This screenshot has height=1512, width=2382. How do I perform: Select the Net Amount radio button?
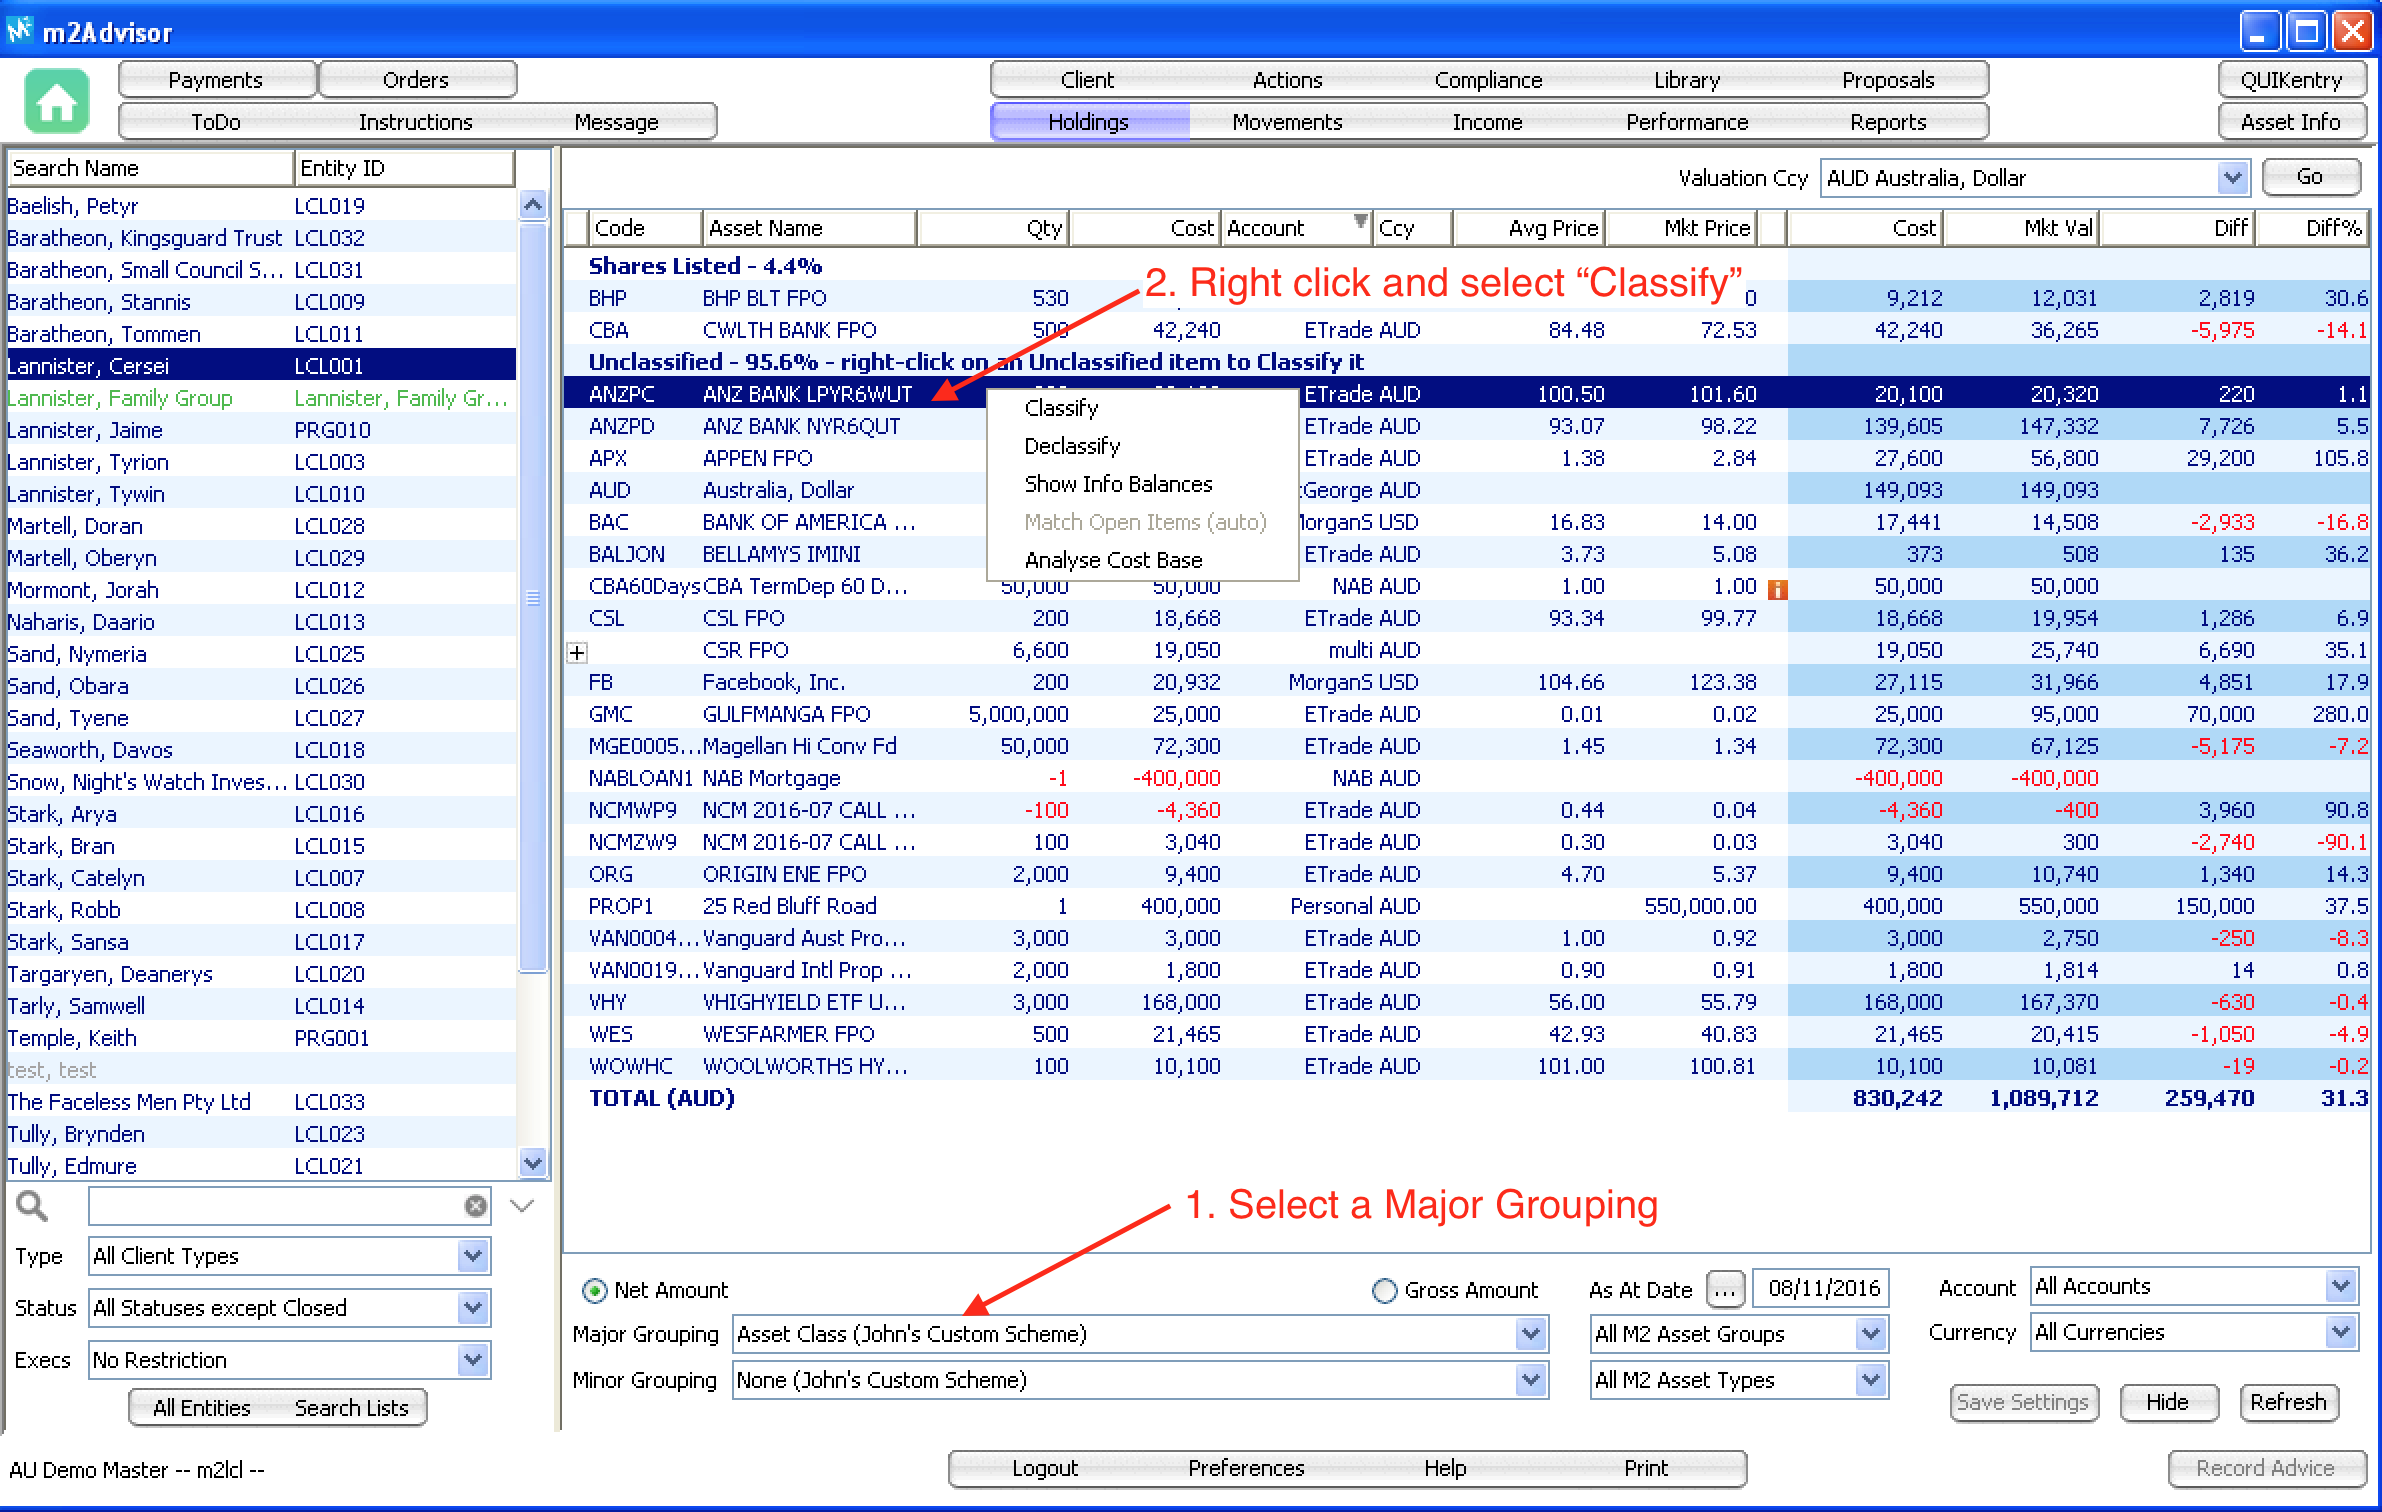pyautogui.click(x=594, y=1291)
